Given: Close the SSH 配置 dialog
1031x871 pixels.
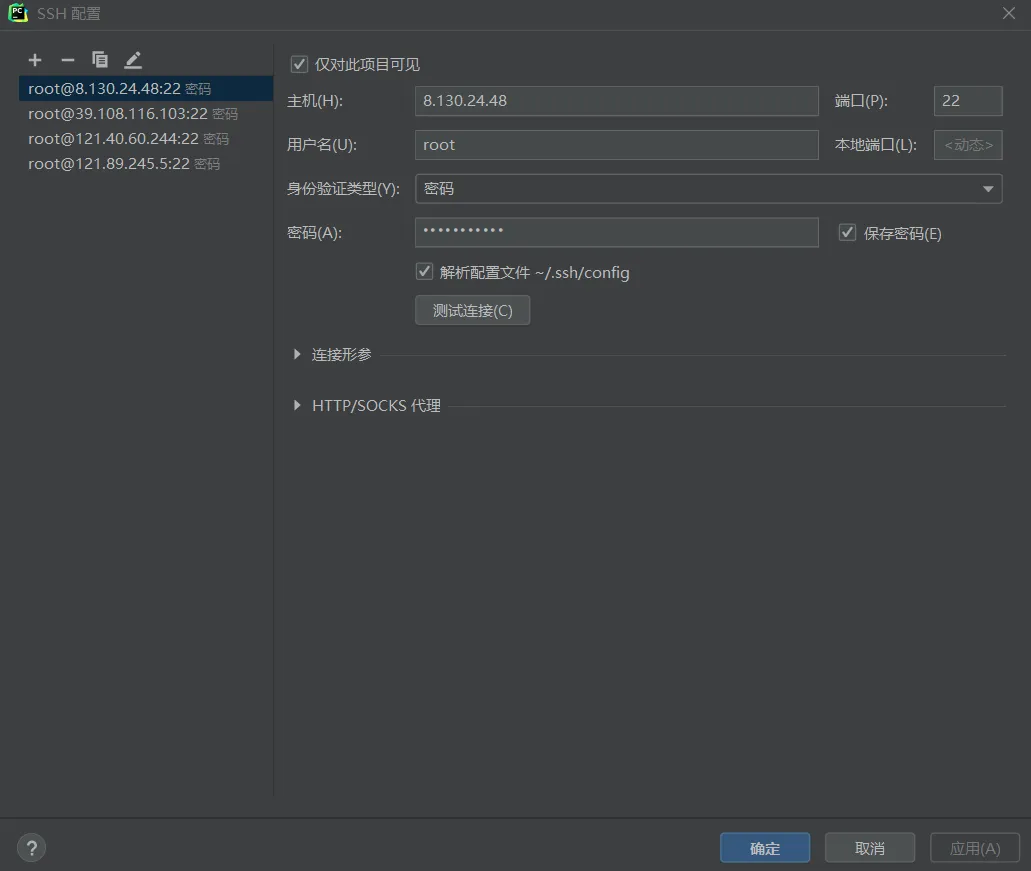Looking at the screenshot, I should [x=1009, y=13].
